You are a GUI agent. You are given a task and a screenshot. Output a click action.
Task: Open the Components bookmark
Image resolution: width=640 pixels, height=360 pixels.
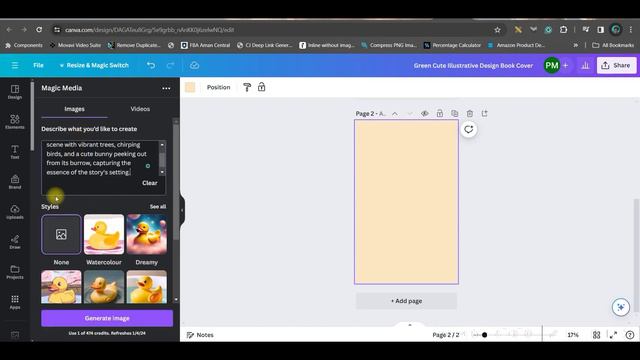[x=24, y=45]
